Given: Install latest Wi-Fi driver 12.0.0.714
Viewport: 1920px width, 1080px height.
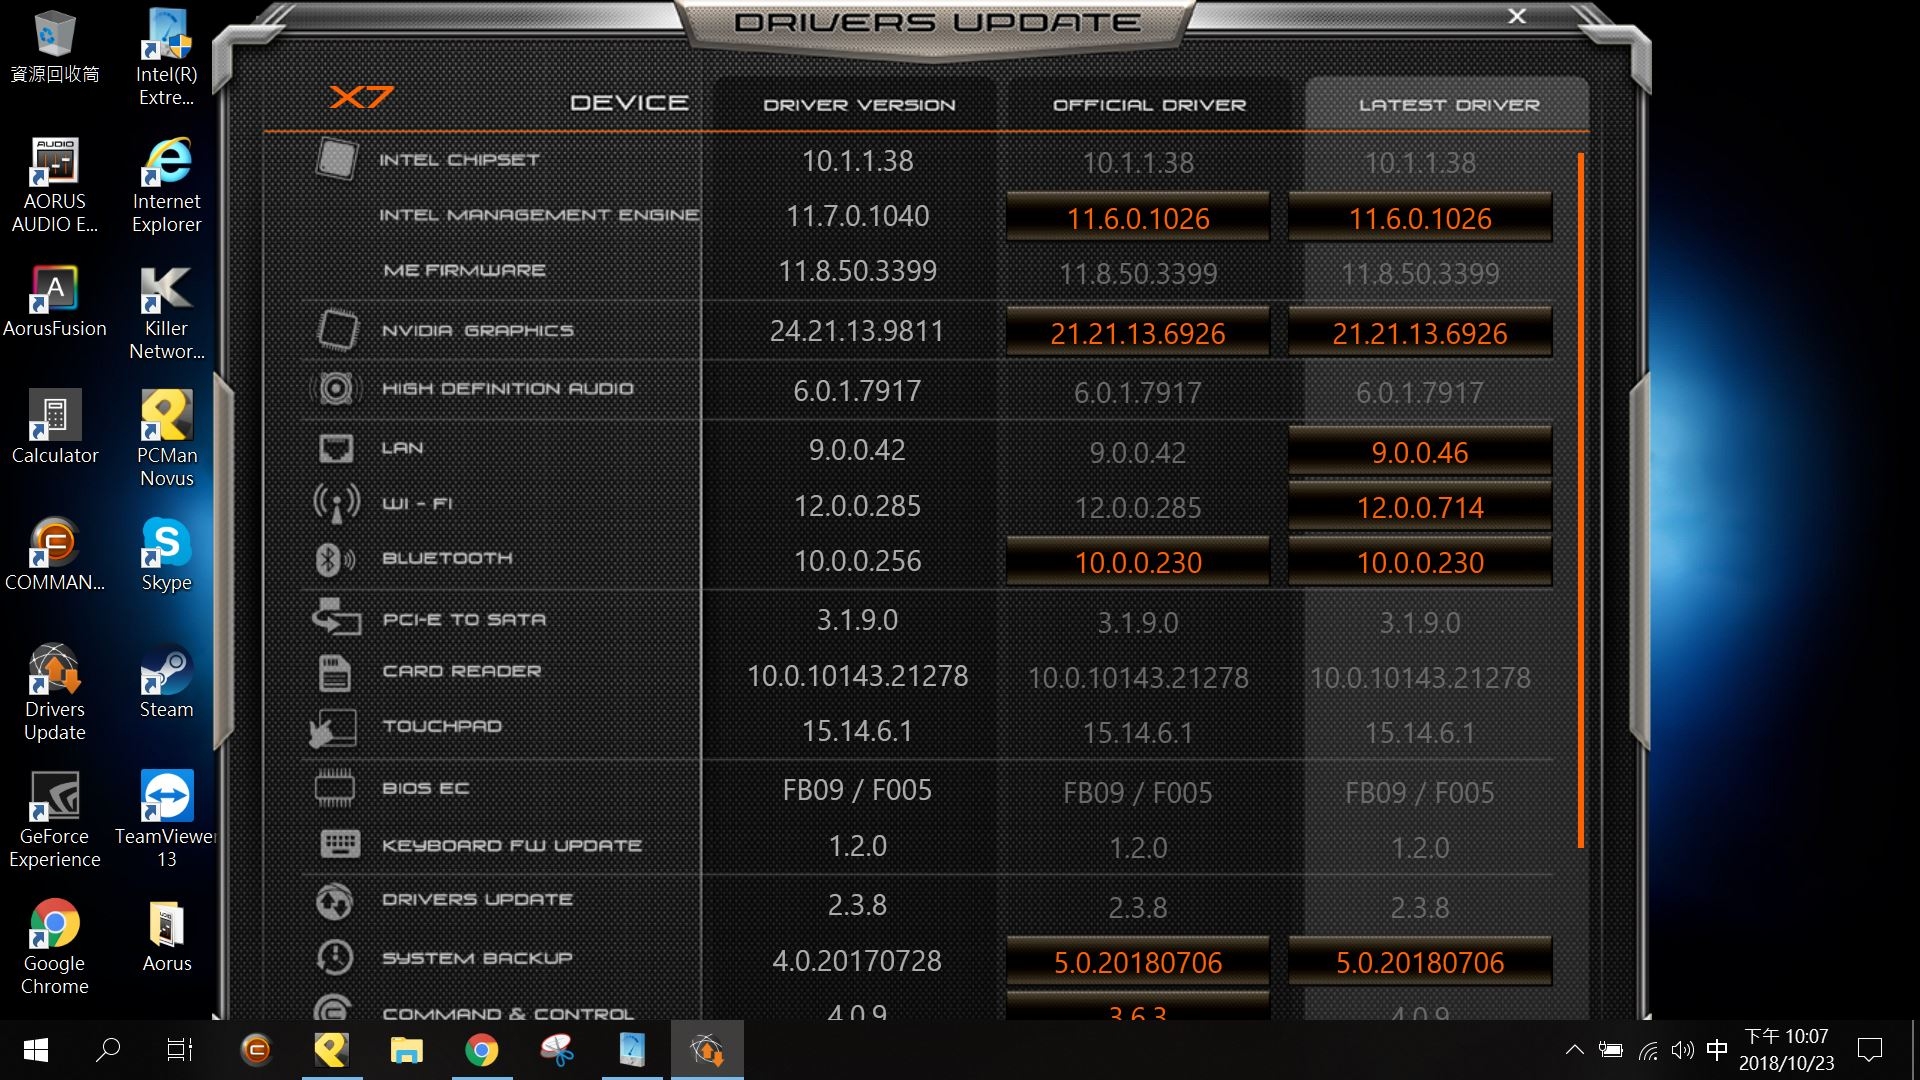Looking at the screenshot, I should tap(1420, 507).
